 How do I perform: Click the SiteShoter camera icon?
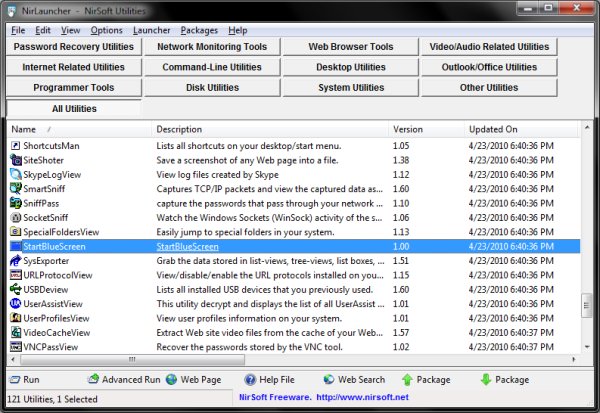(15, 160)
